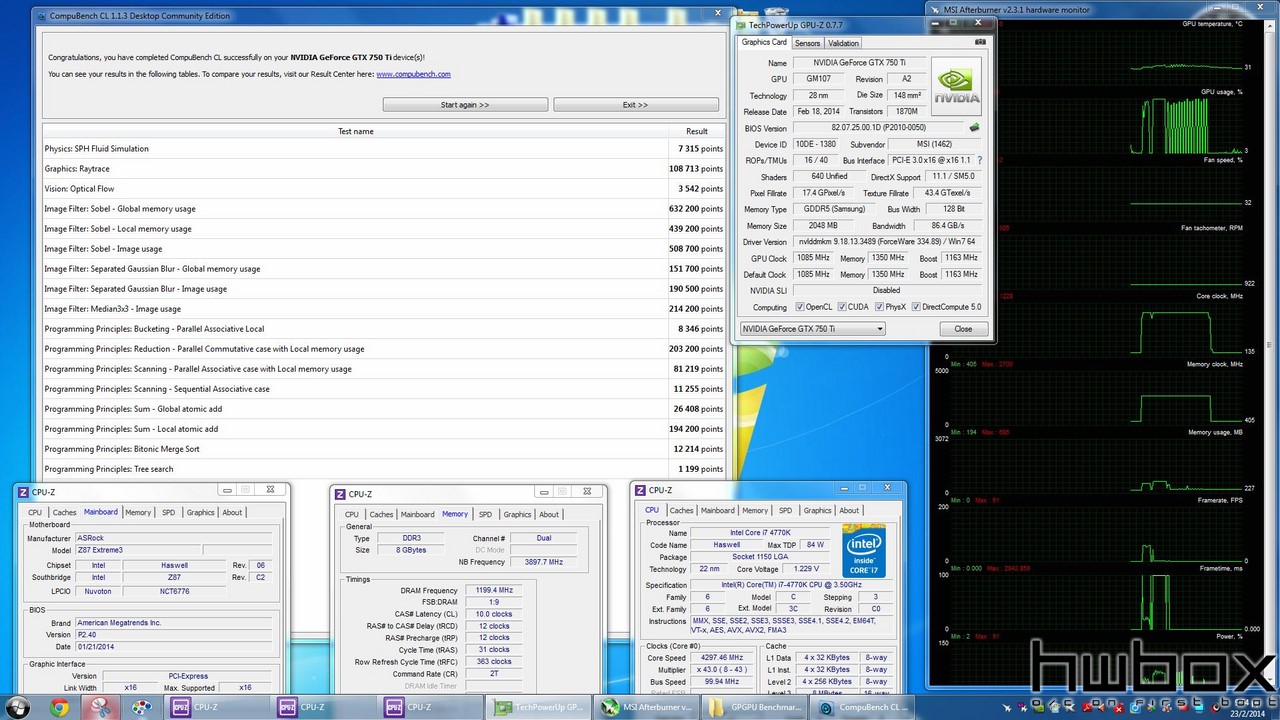Switch to CompuBench CL taskbar button
1280x720 pixels.
[861, 708]
